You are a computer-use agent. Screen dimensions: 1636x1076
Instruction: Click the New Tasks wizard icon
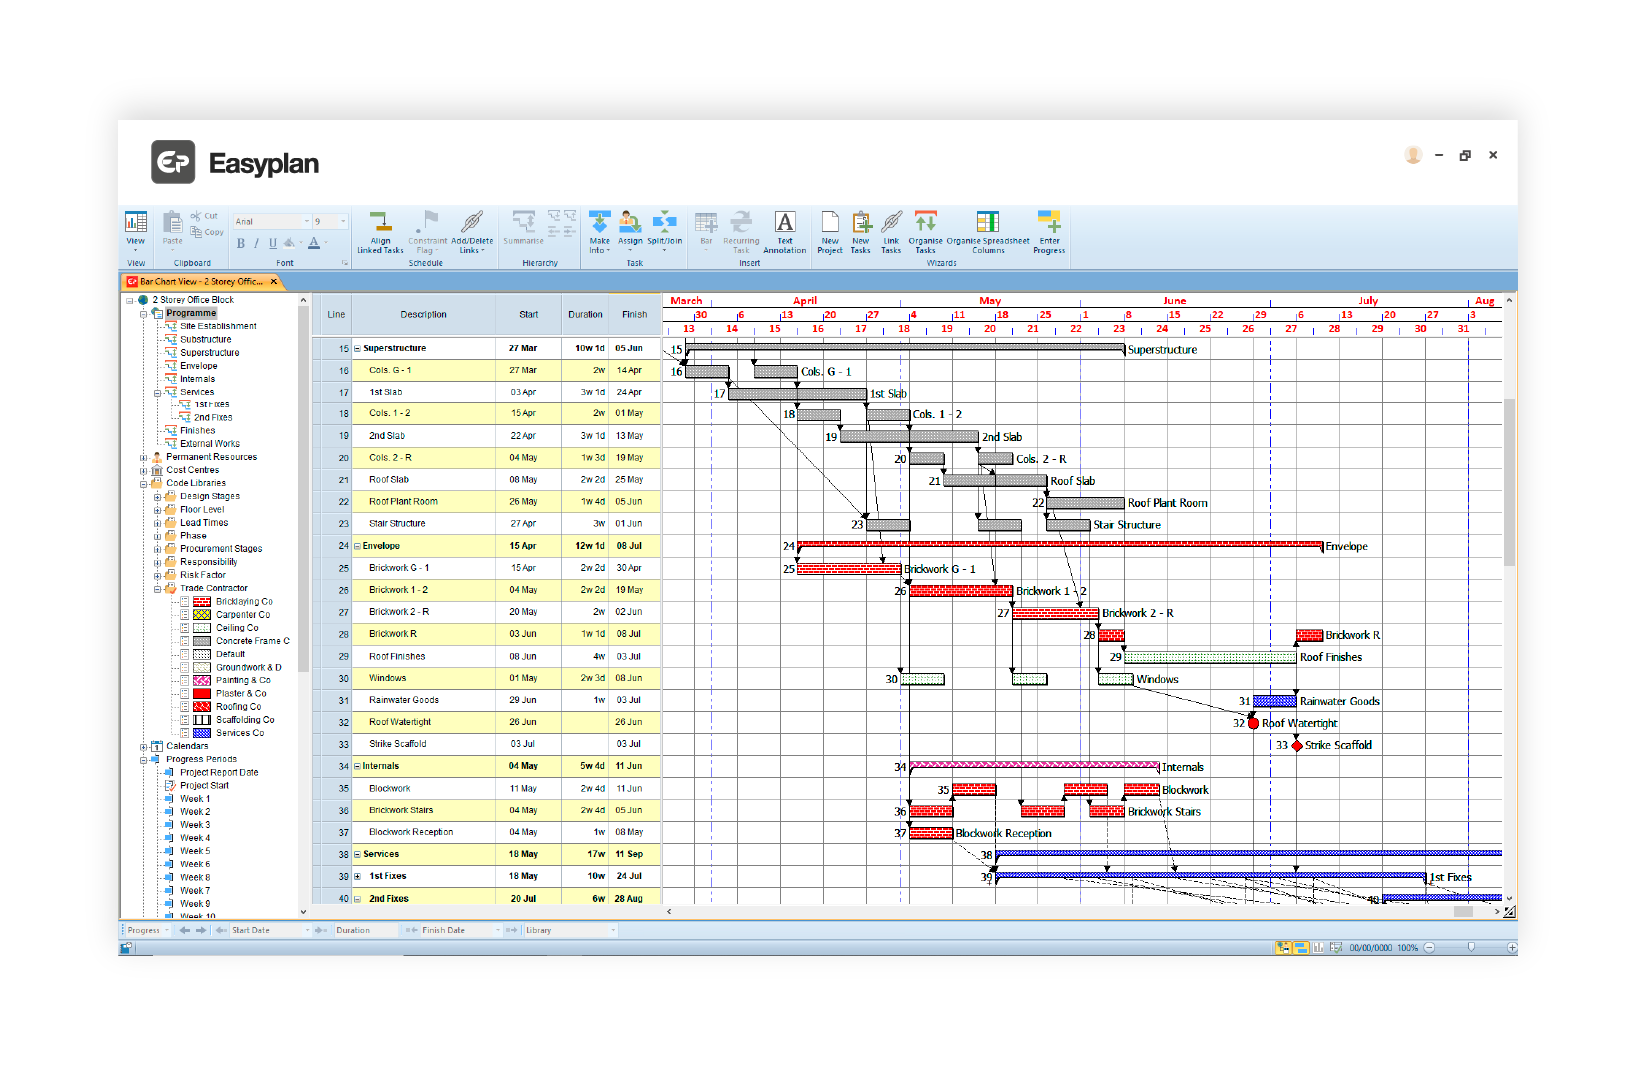(x=861, y=230)
